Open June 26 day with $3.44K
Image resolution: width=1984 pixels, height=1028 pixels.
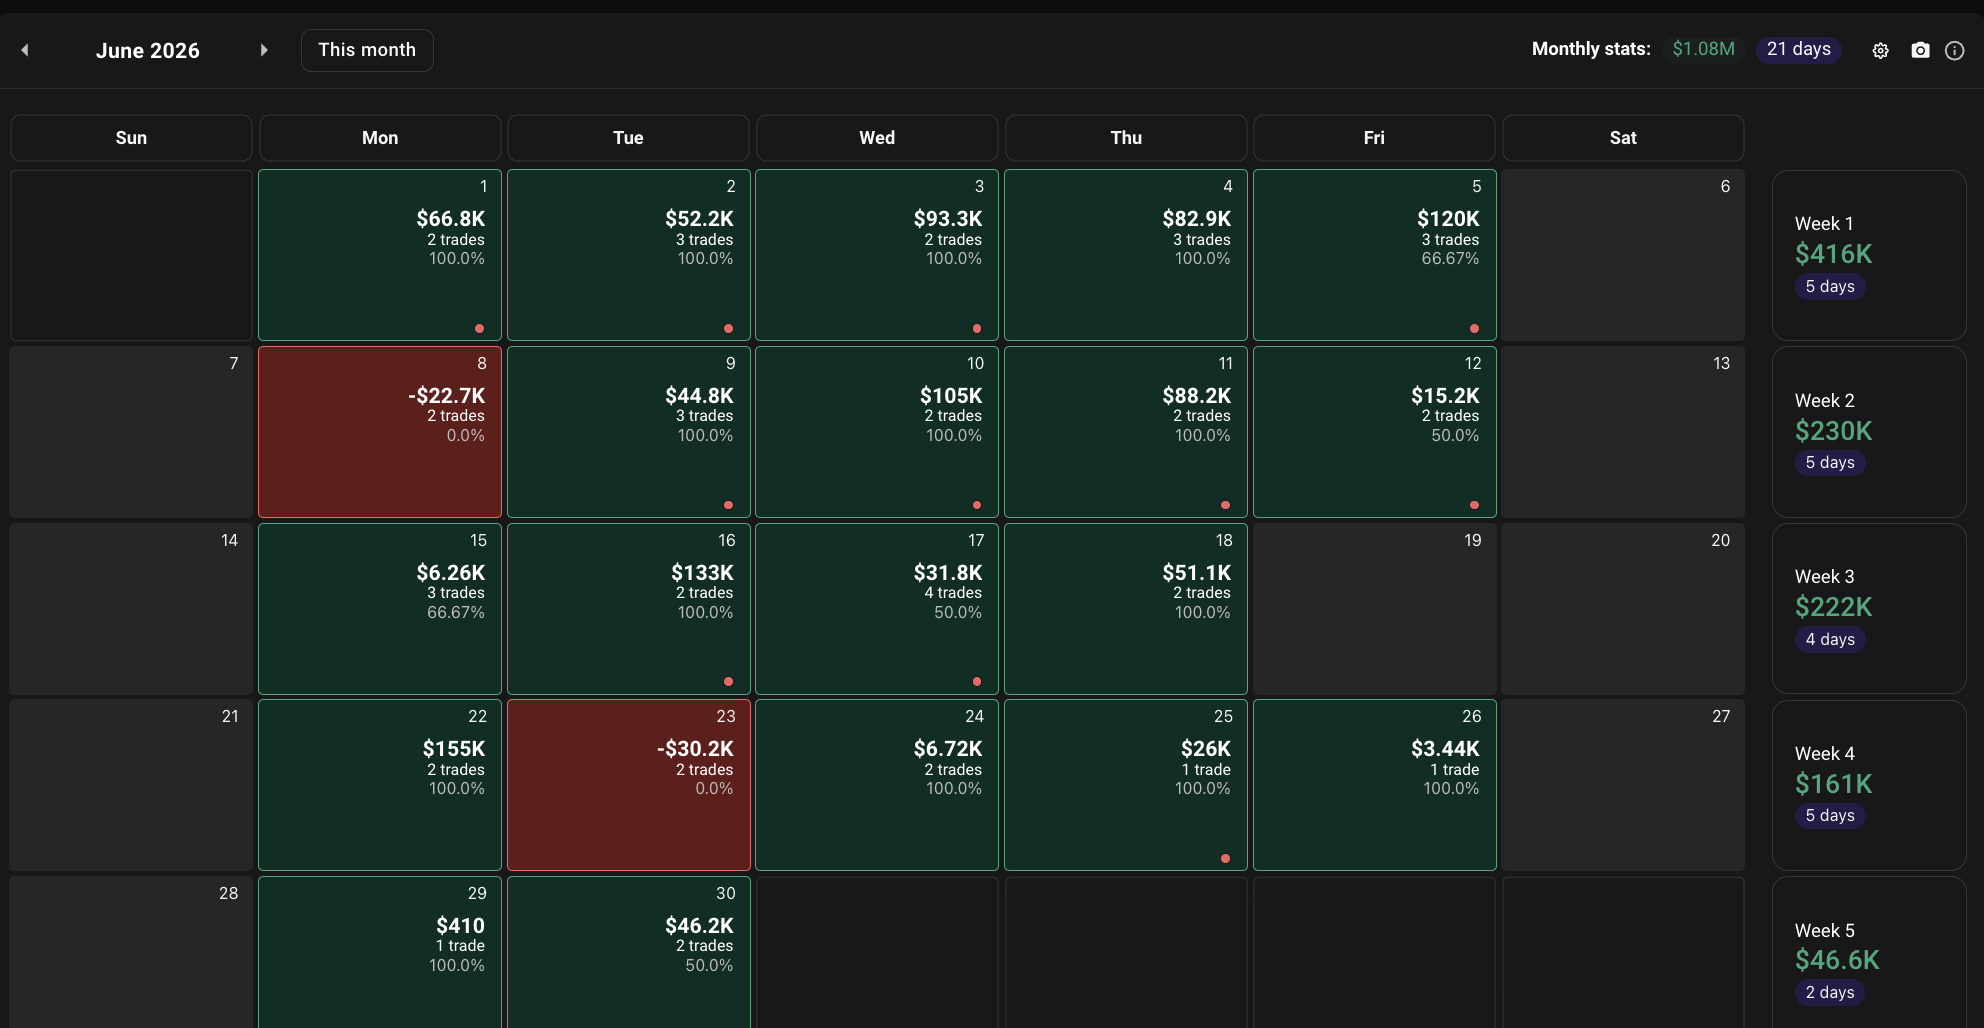[x=1375, y=785]
